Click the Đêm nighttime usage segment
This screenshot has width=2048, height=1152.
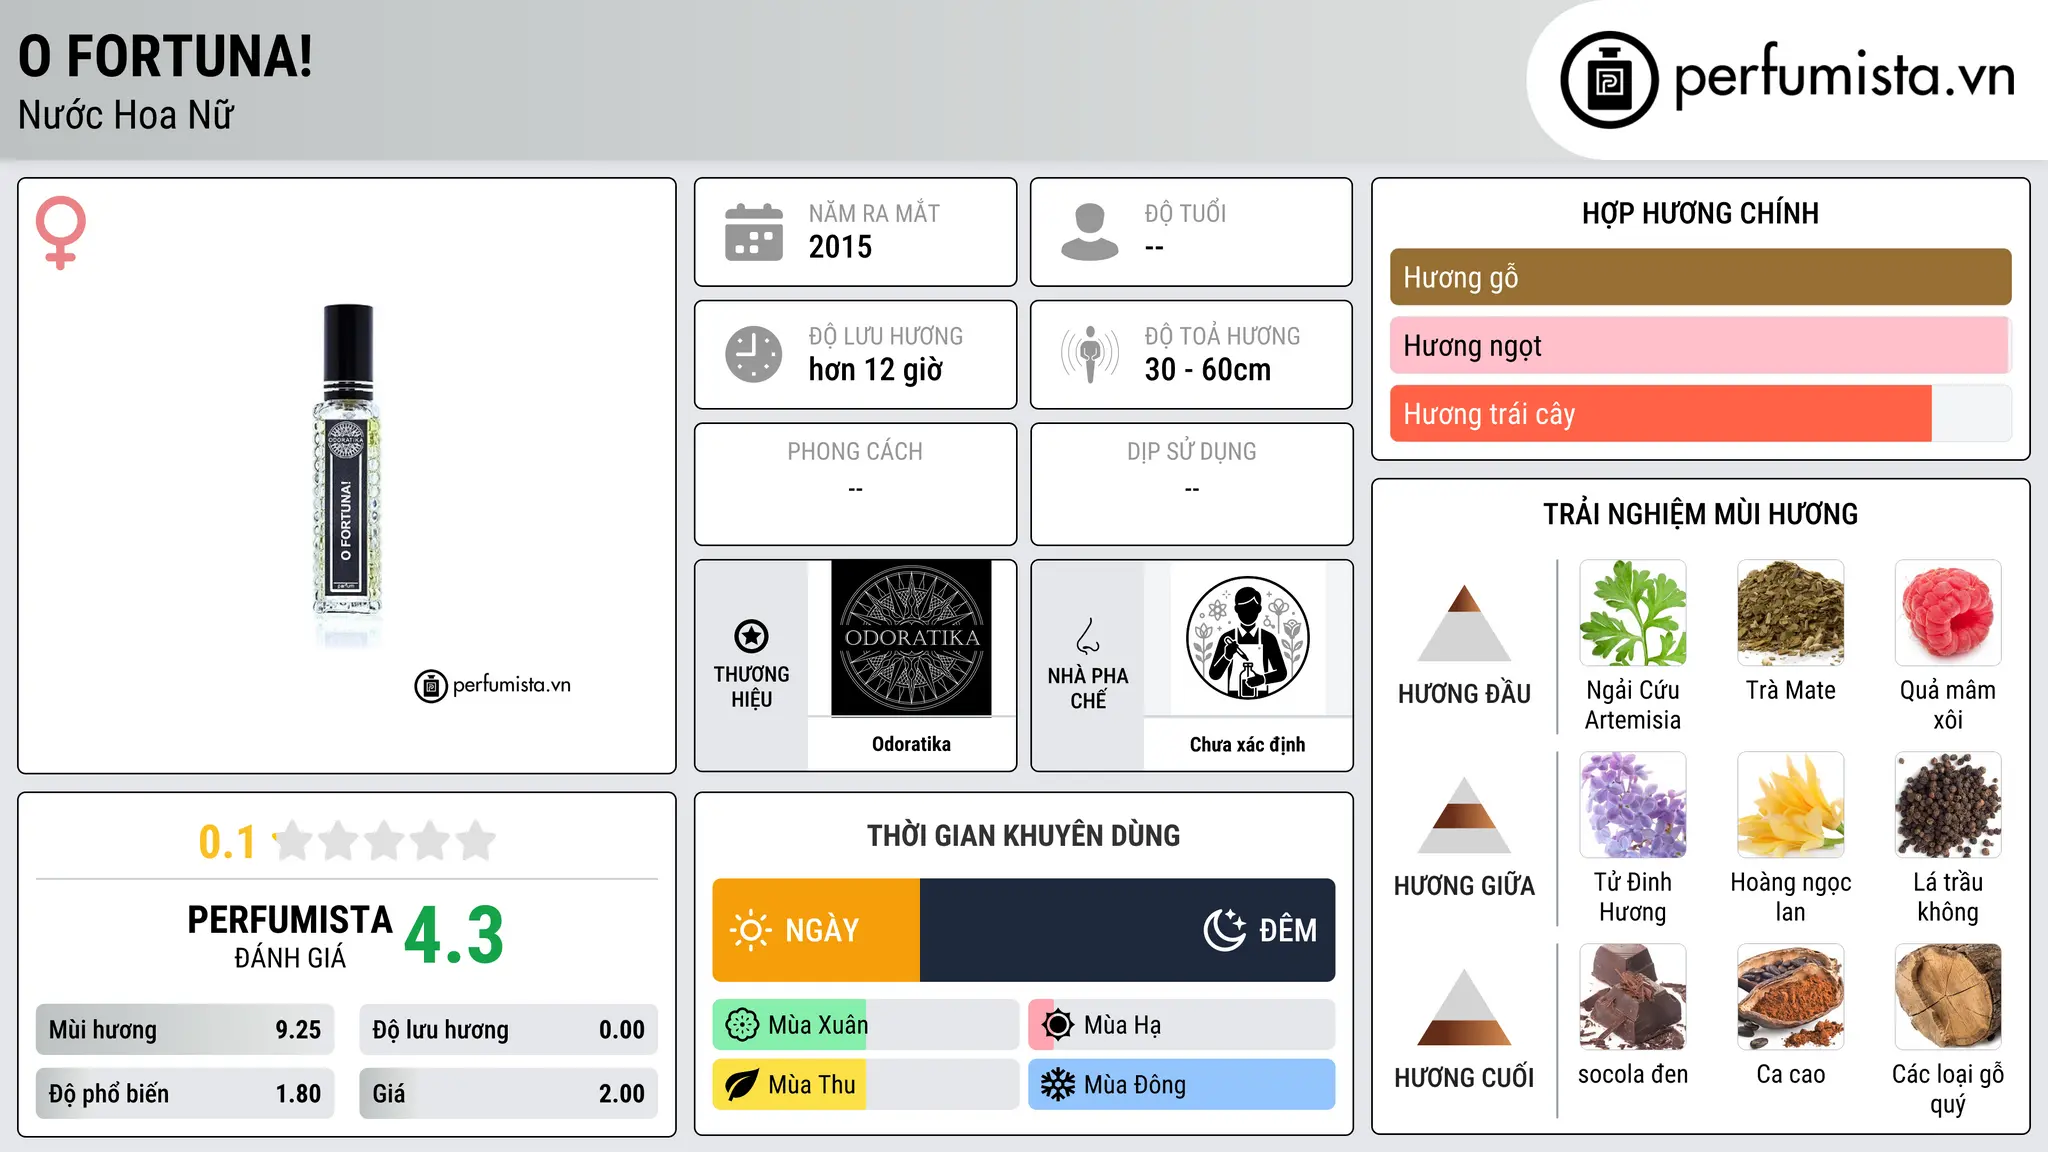pyautogui.click(x=1127, y=930)
